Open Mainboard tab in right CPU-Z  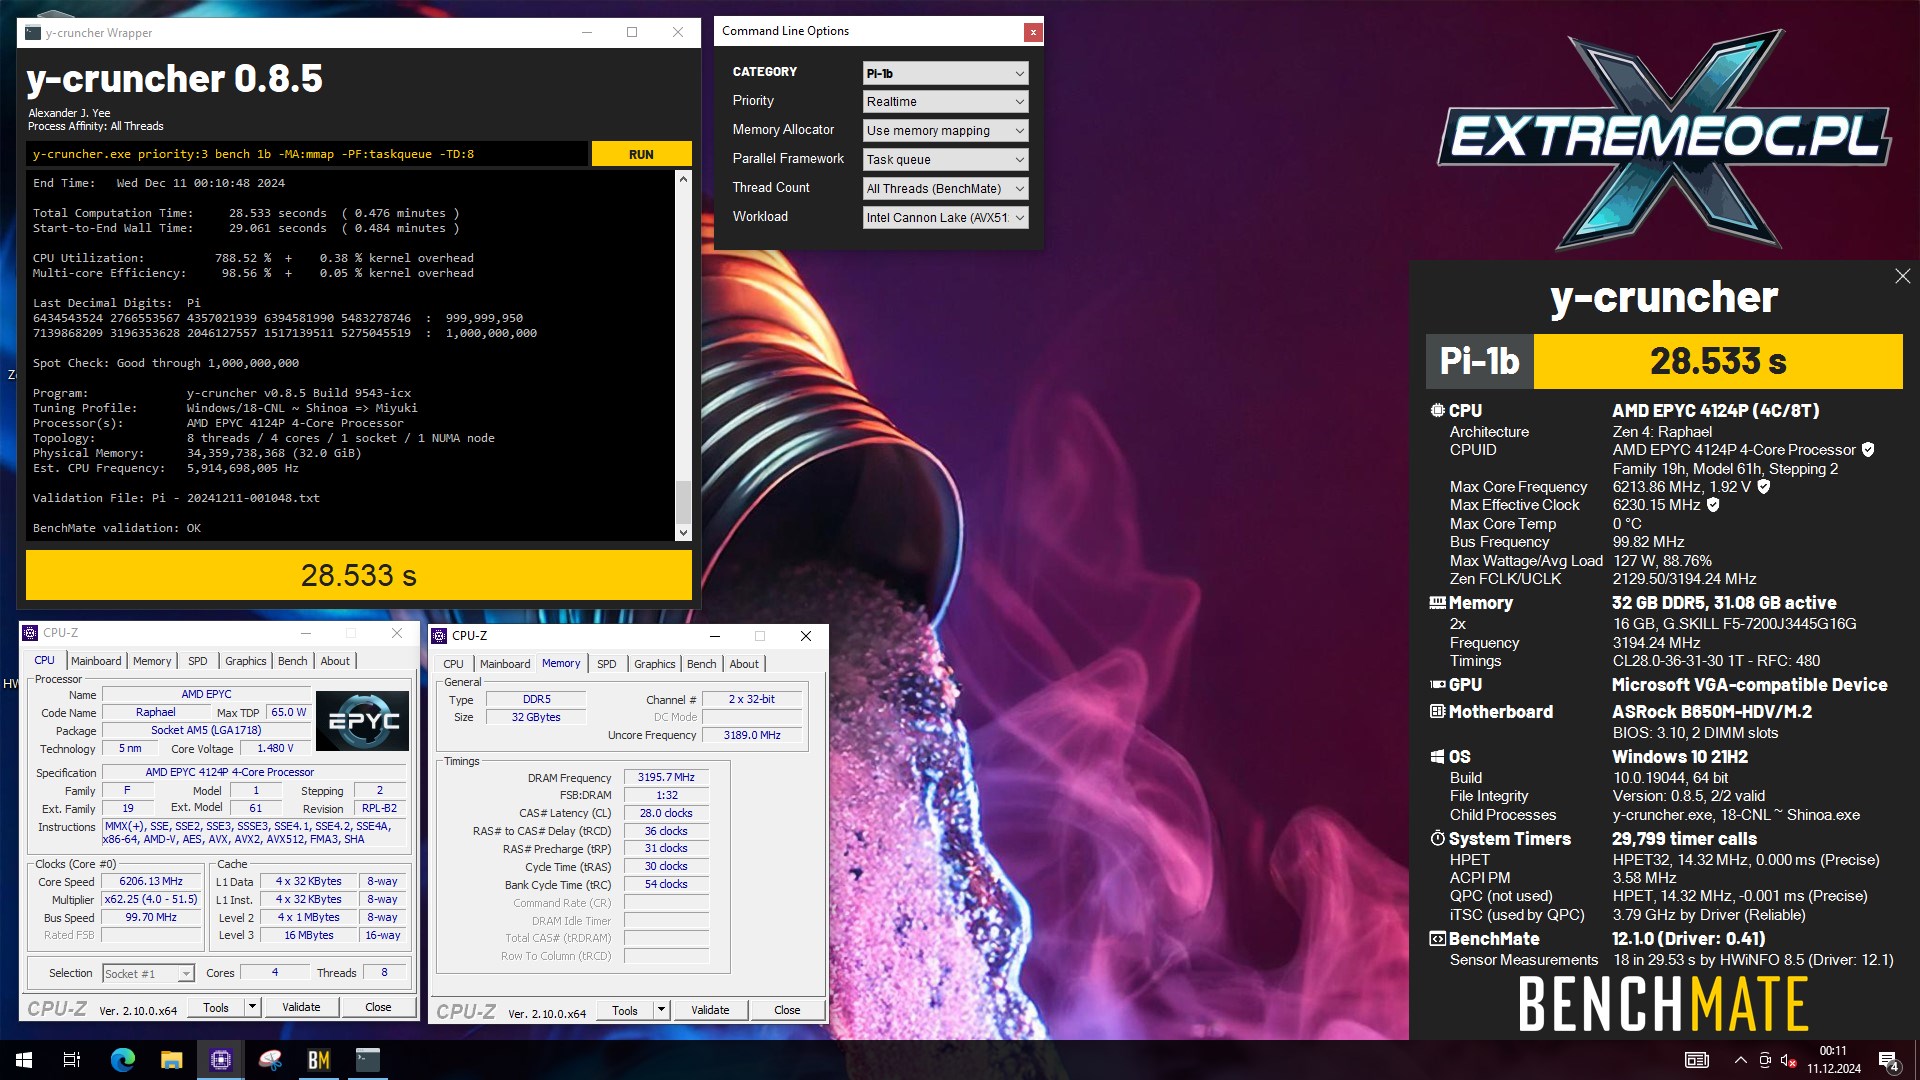click(505, 664)
